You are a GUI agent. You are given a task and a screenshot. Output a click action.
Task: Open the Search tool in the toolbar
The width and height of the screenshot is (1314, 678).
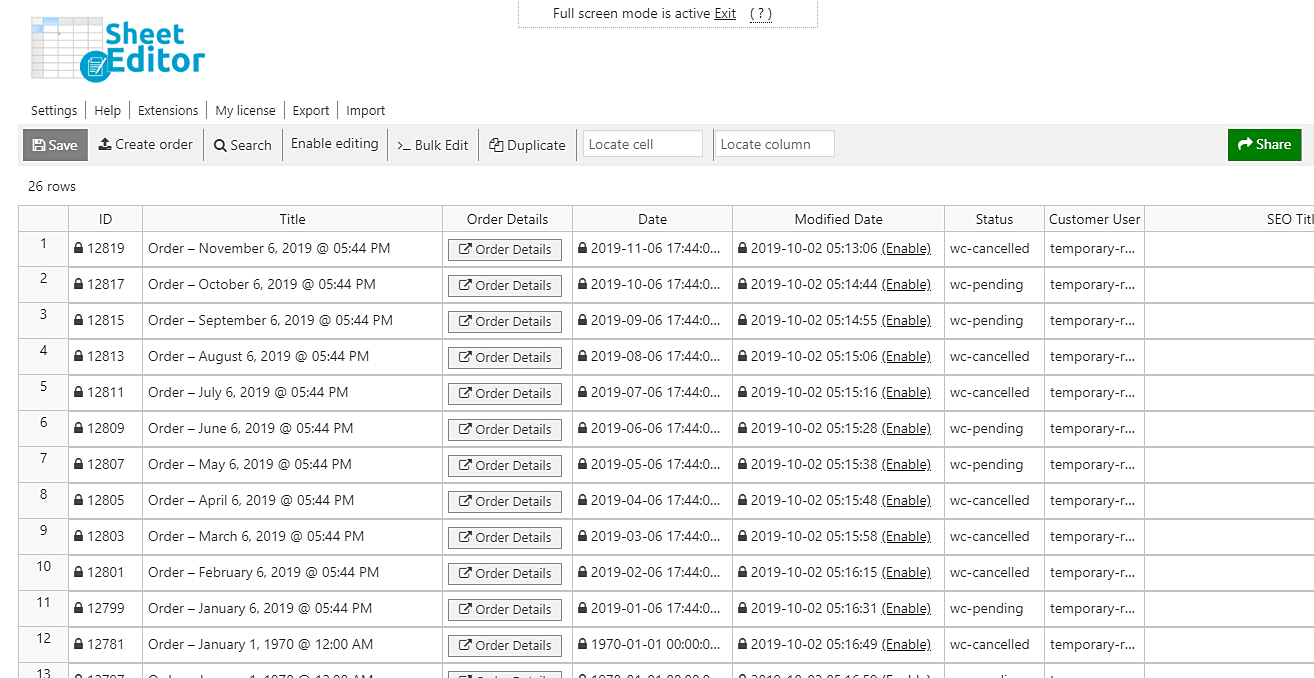point(242,145)
